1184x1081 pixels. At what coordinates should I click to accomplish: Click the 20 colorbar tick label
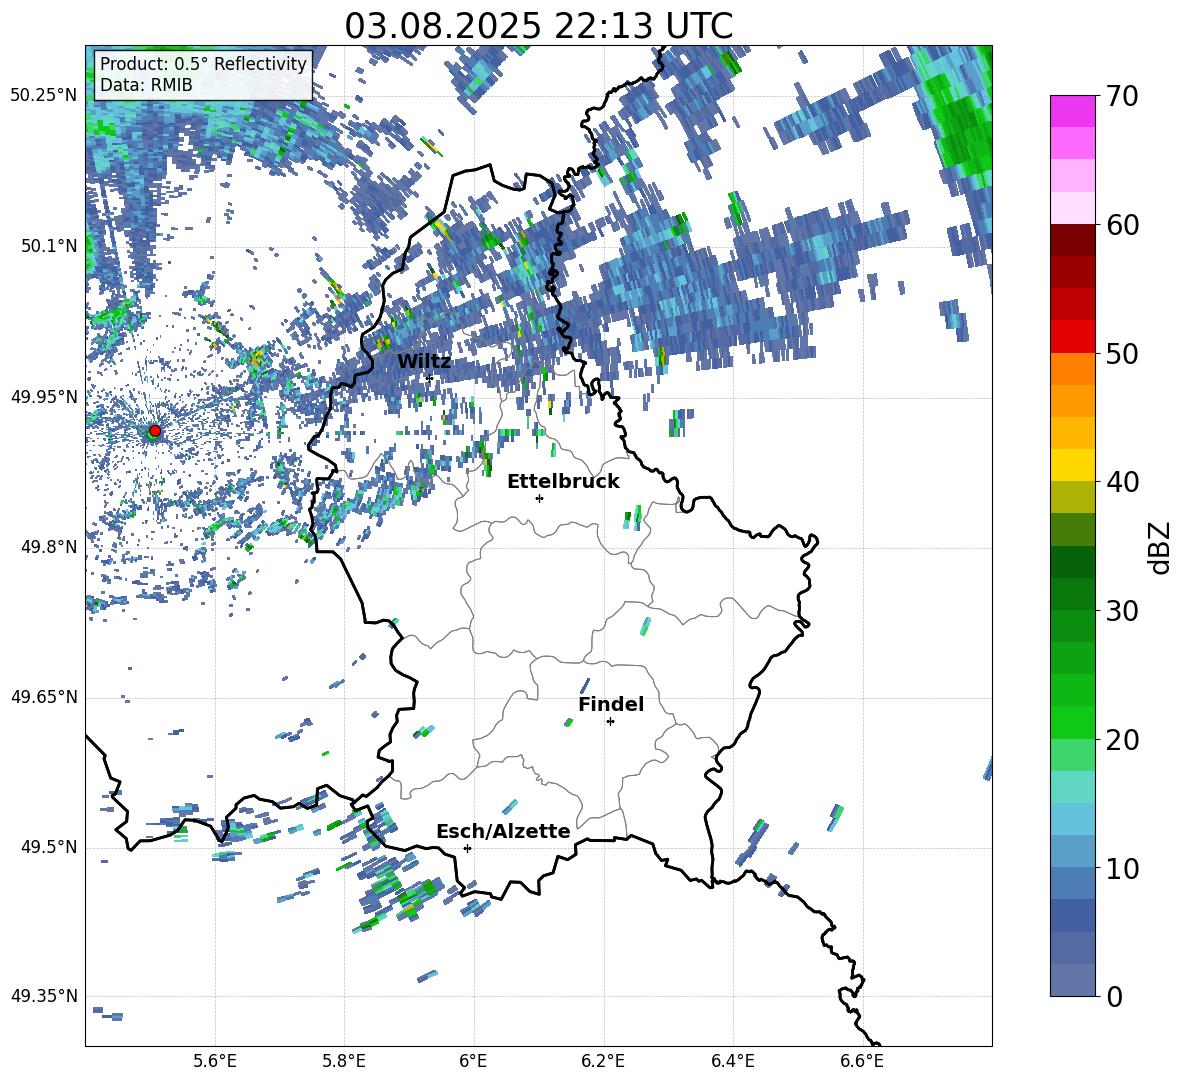(1121, 740)
